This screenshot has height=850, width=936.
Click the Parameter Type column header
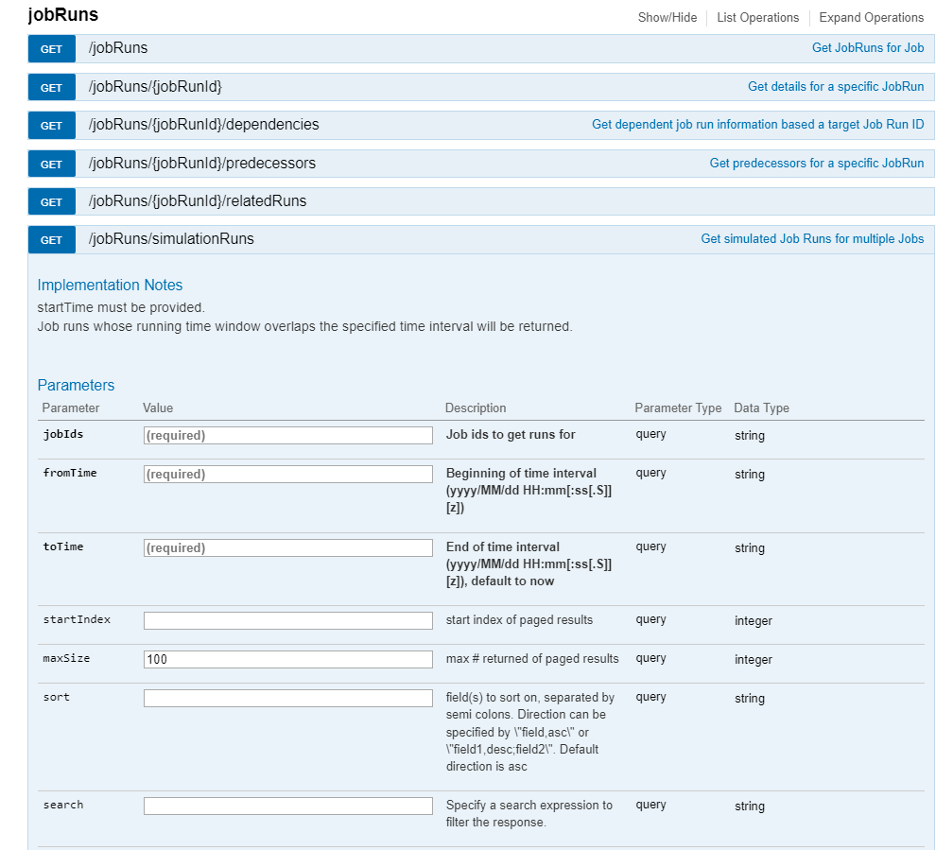pyautogui.click(x=678, y=408)
